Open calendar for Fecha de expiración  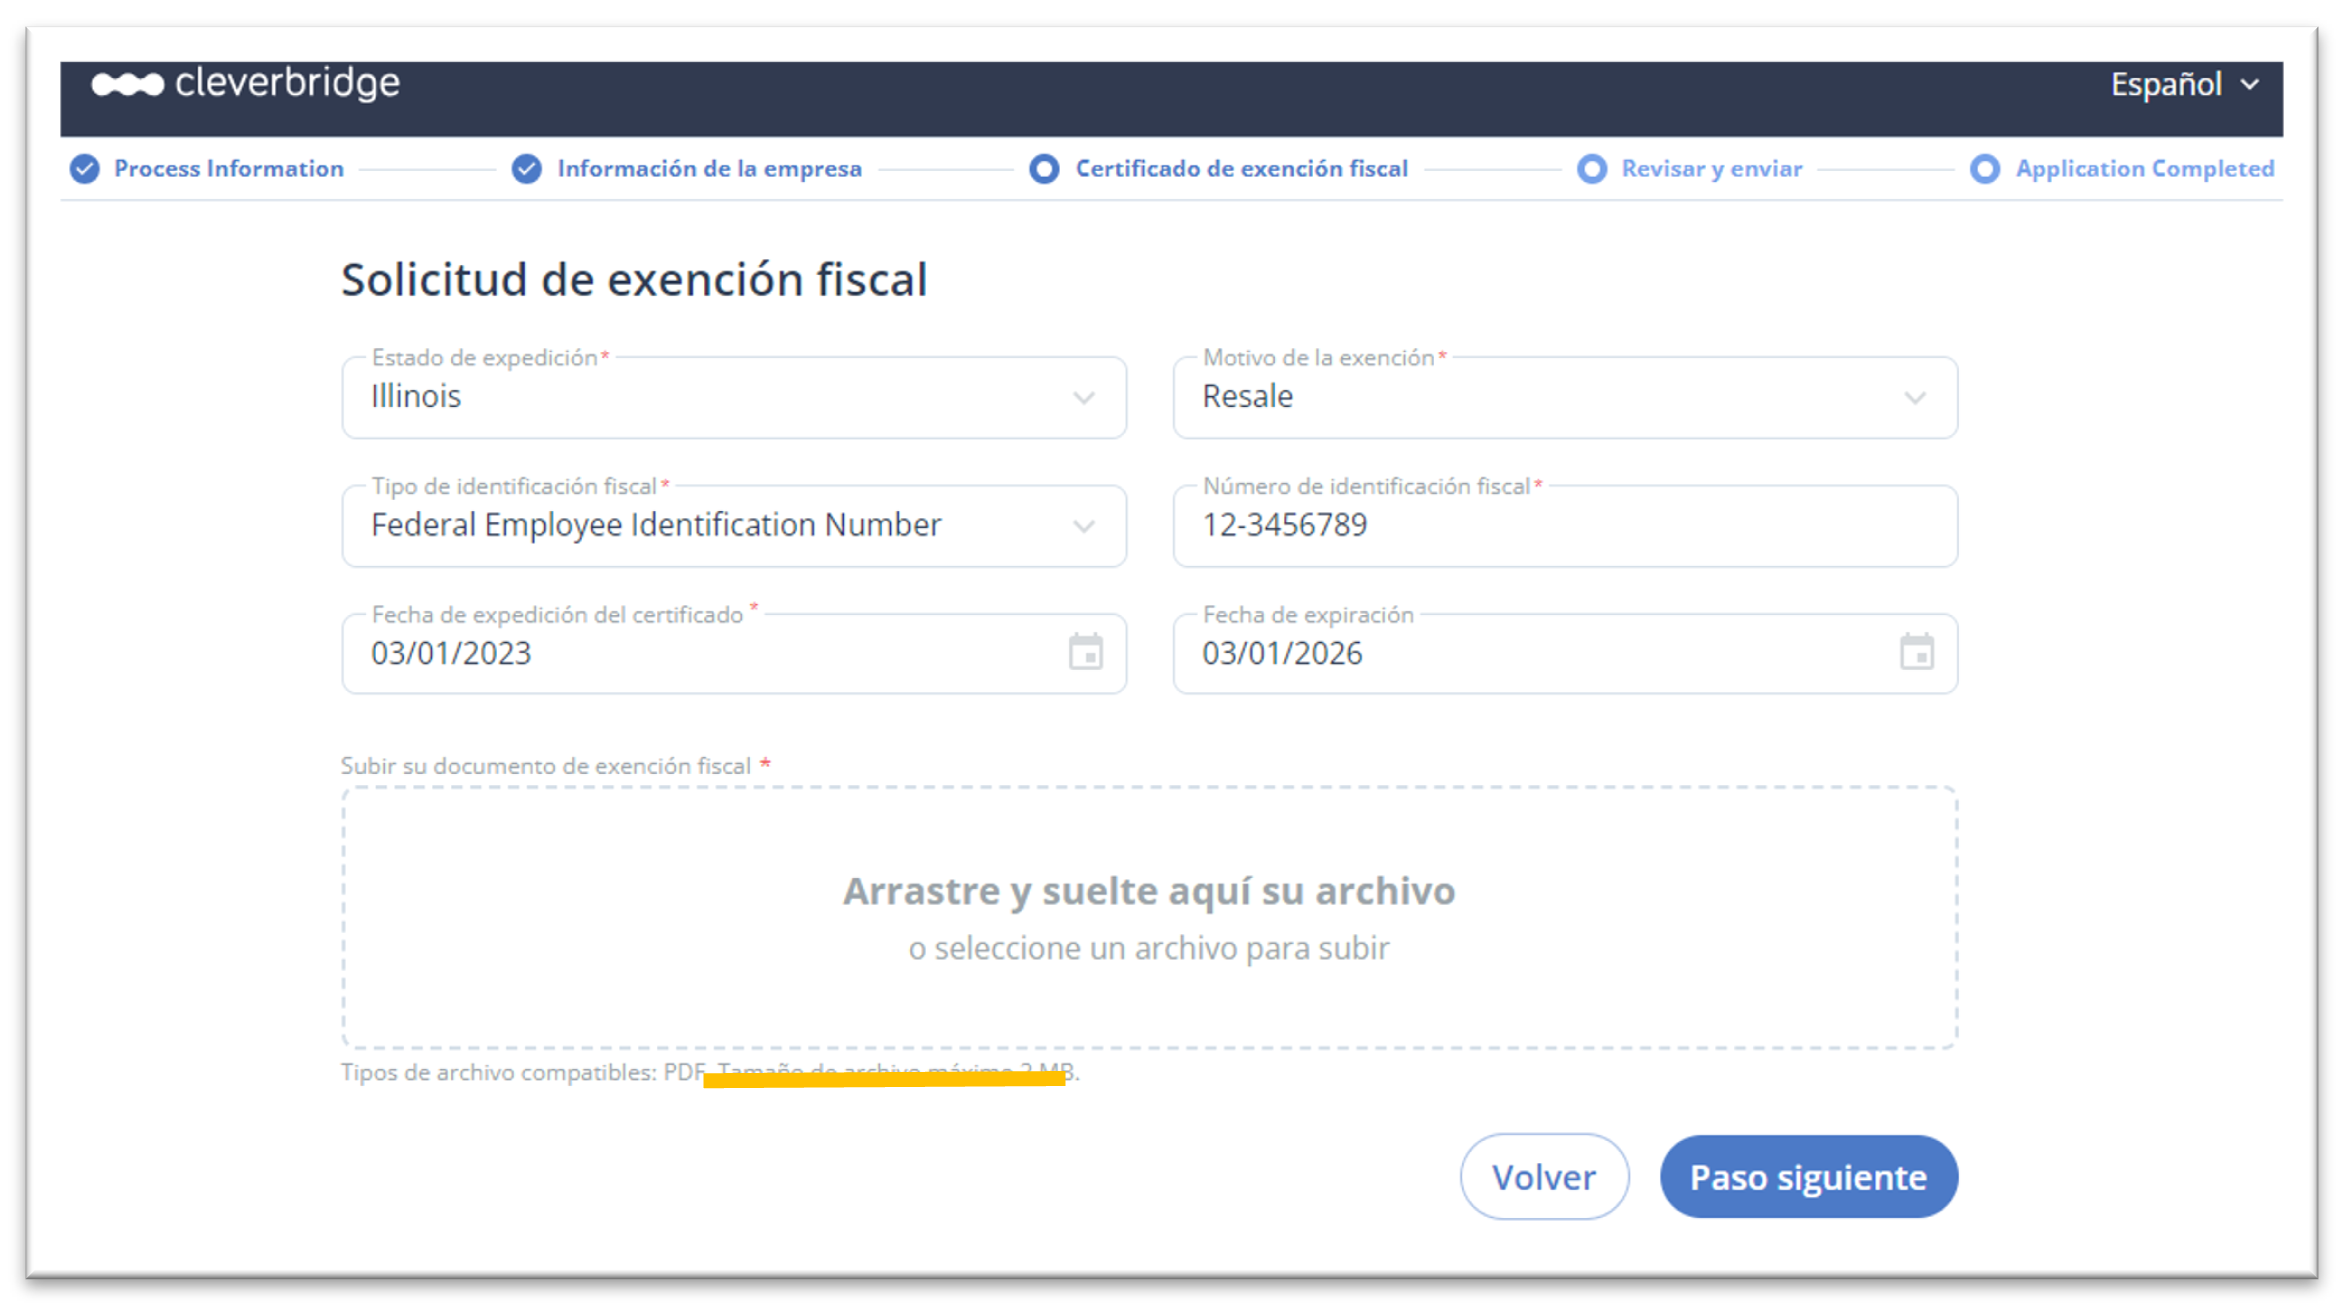click(x=1916, y=652)
